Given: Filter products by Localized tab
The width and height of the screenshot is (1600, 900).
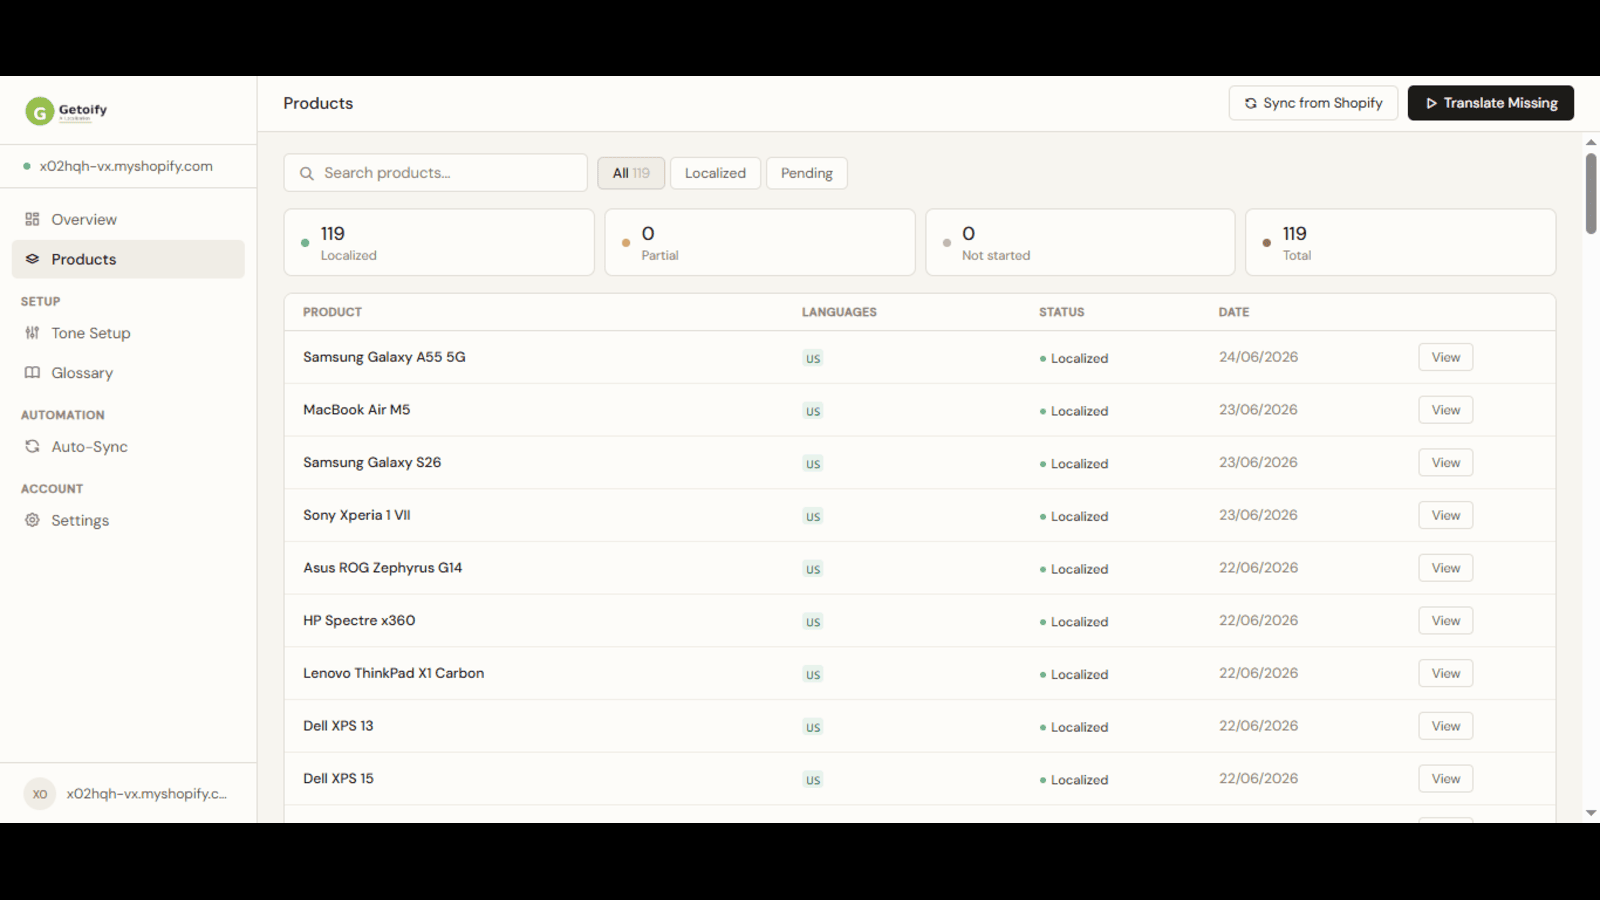Looking at the screenshot, I should pos(715,173).
